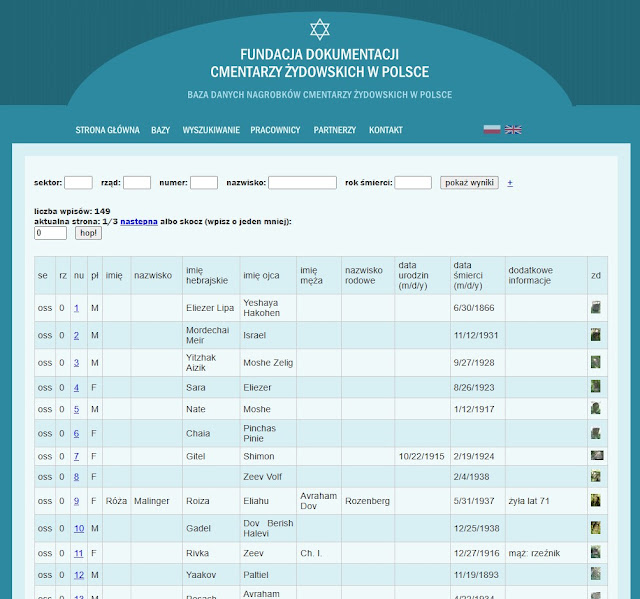Click the 'Rozenberg' maiden name cell
Viewport: 640px width, 599px height.
coord(368,501)
